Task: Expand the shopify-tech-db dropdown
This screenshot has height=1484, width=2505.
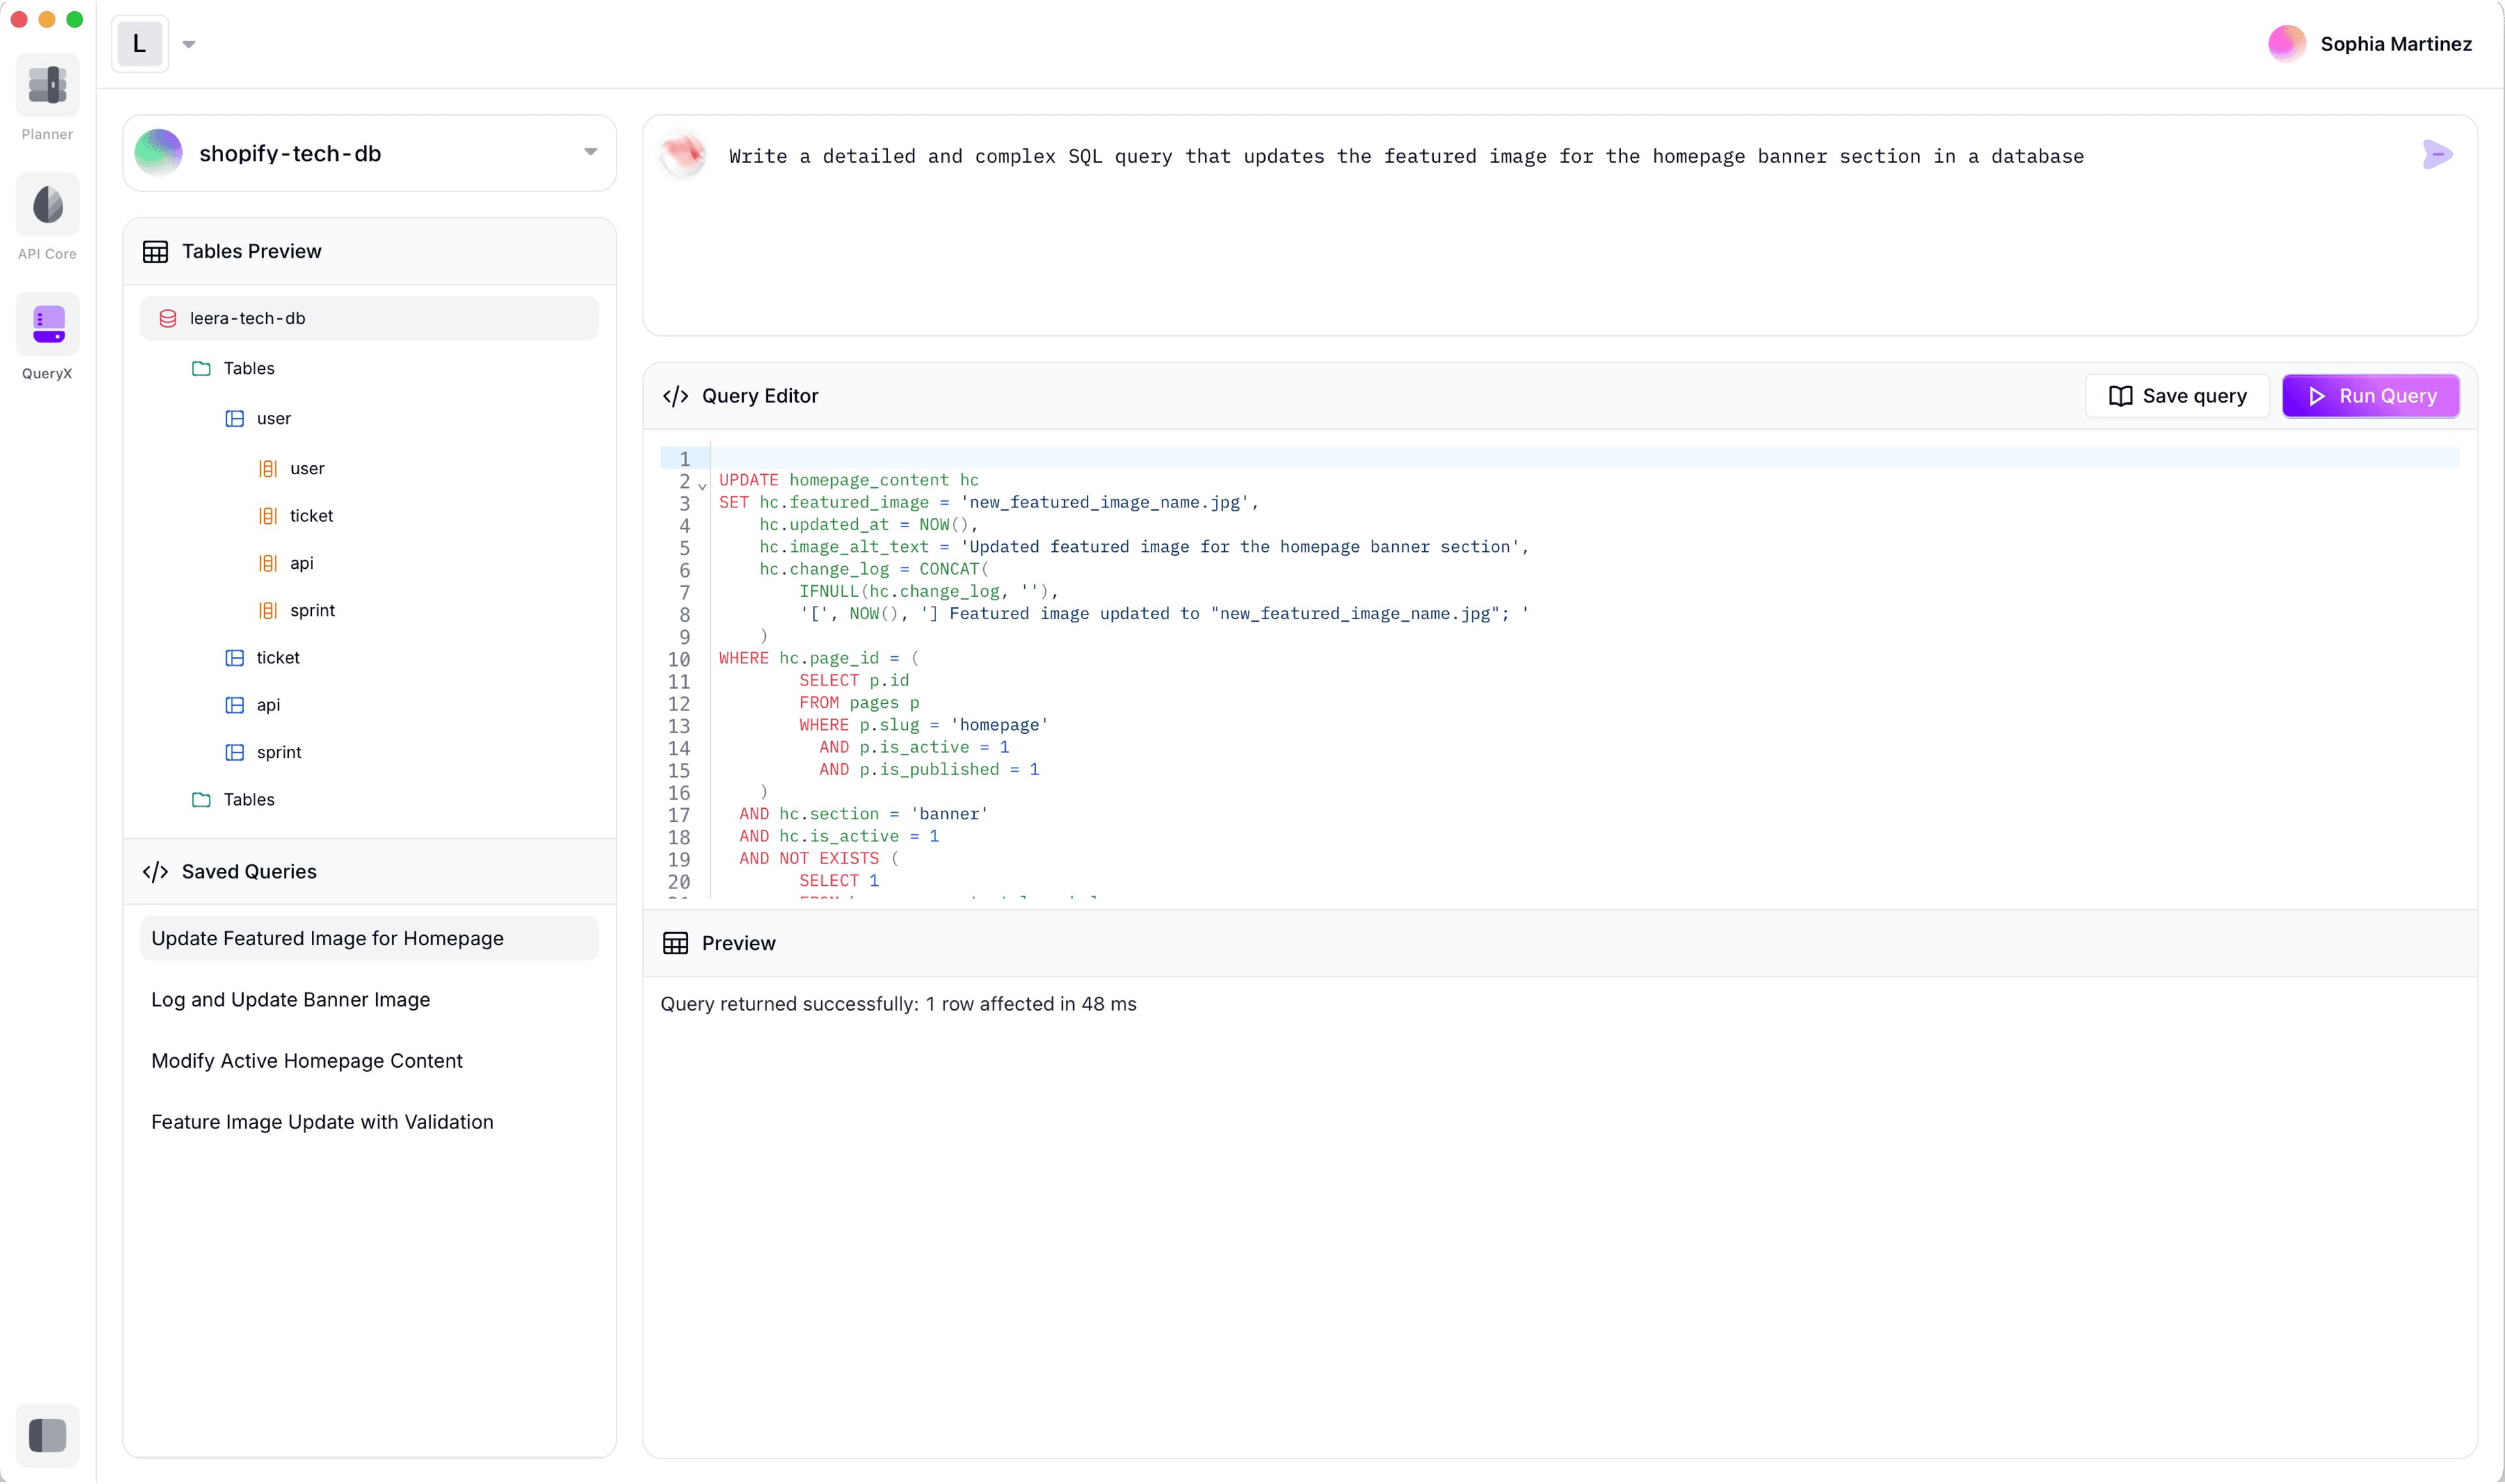Action: 592,154
